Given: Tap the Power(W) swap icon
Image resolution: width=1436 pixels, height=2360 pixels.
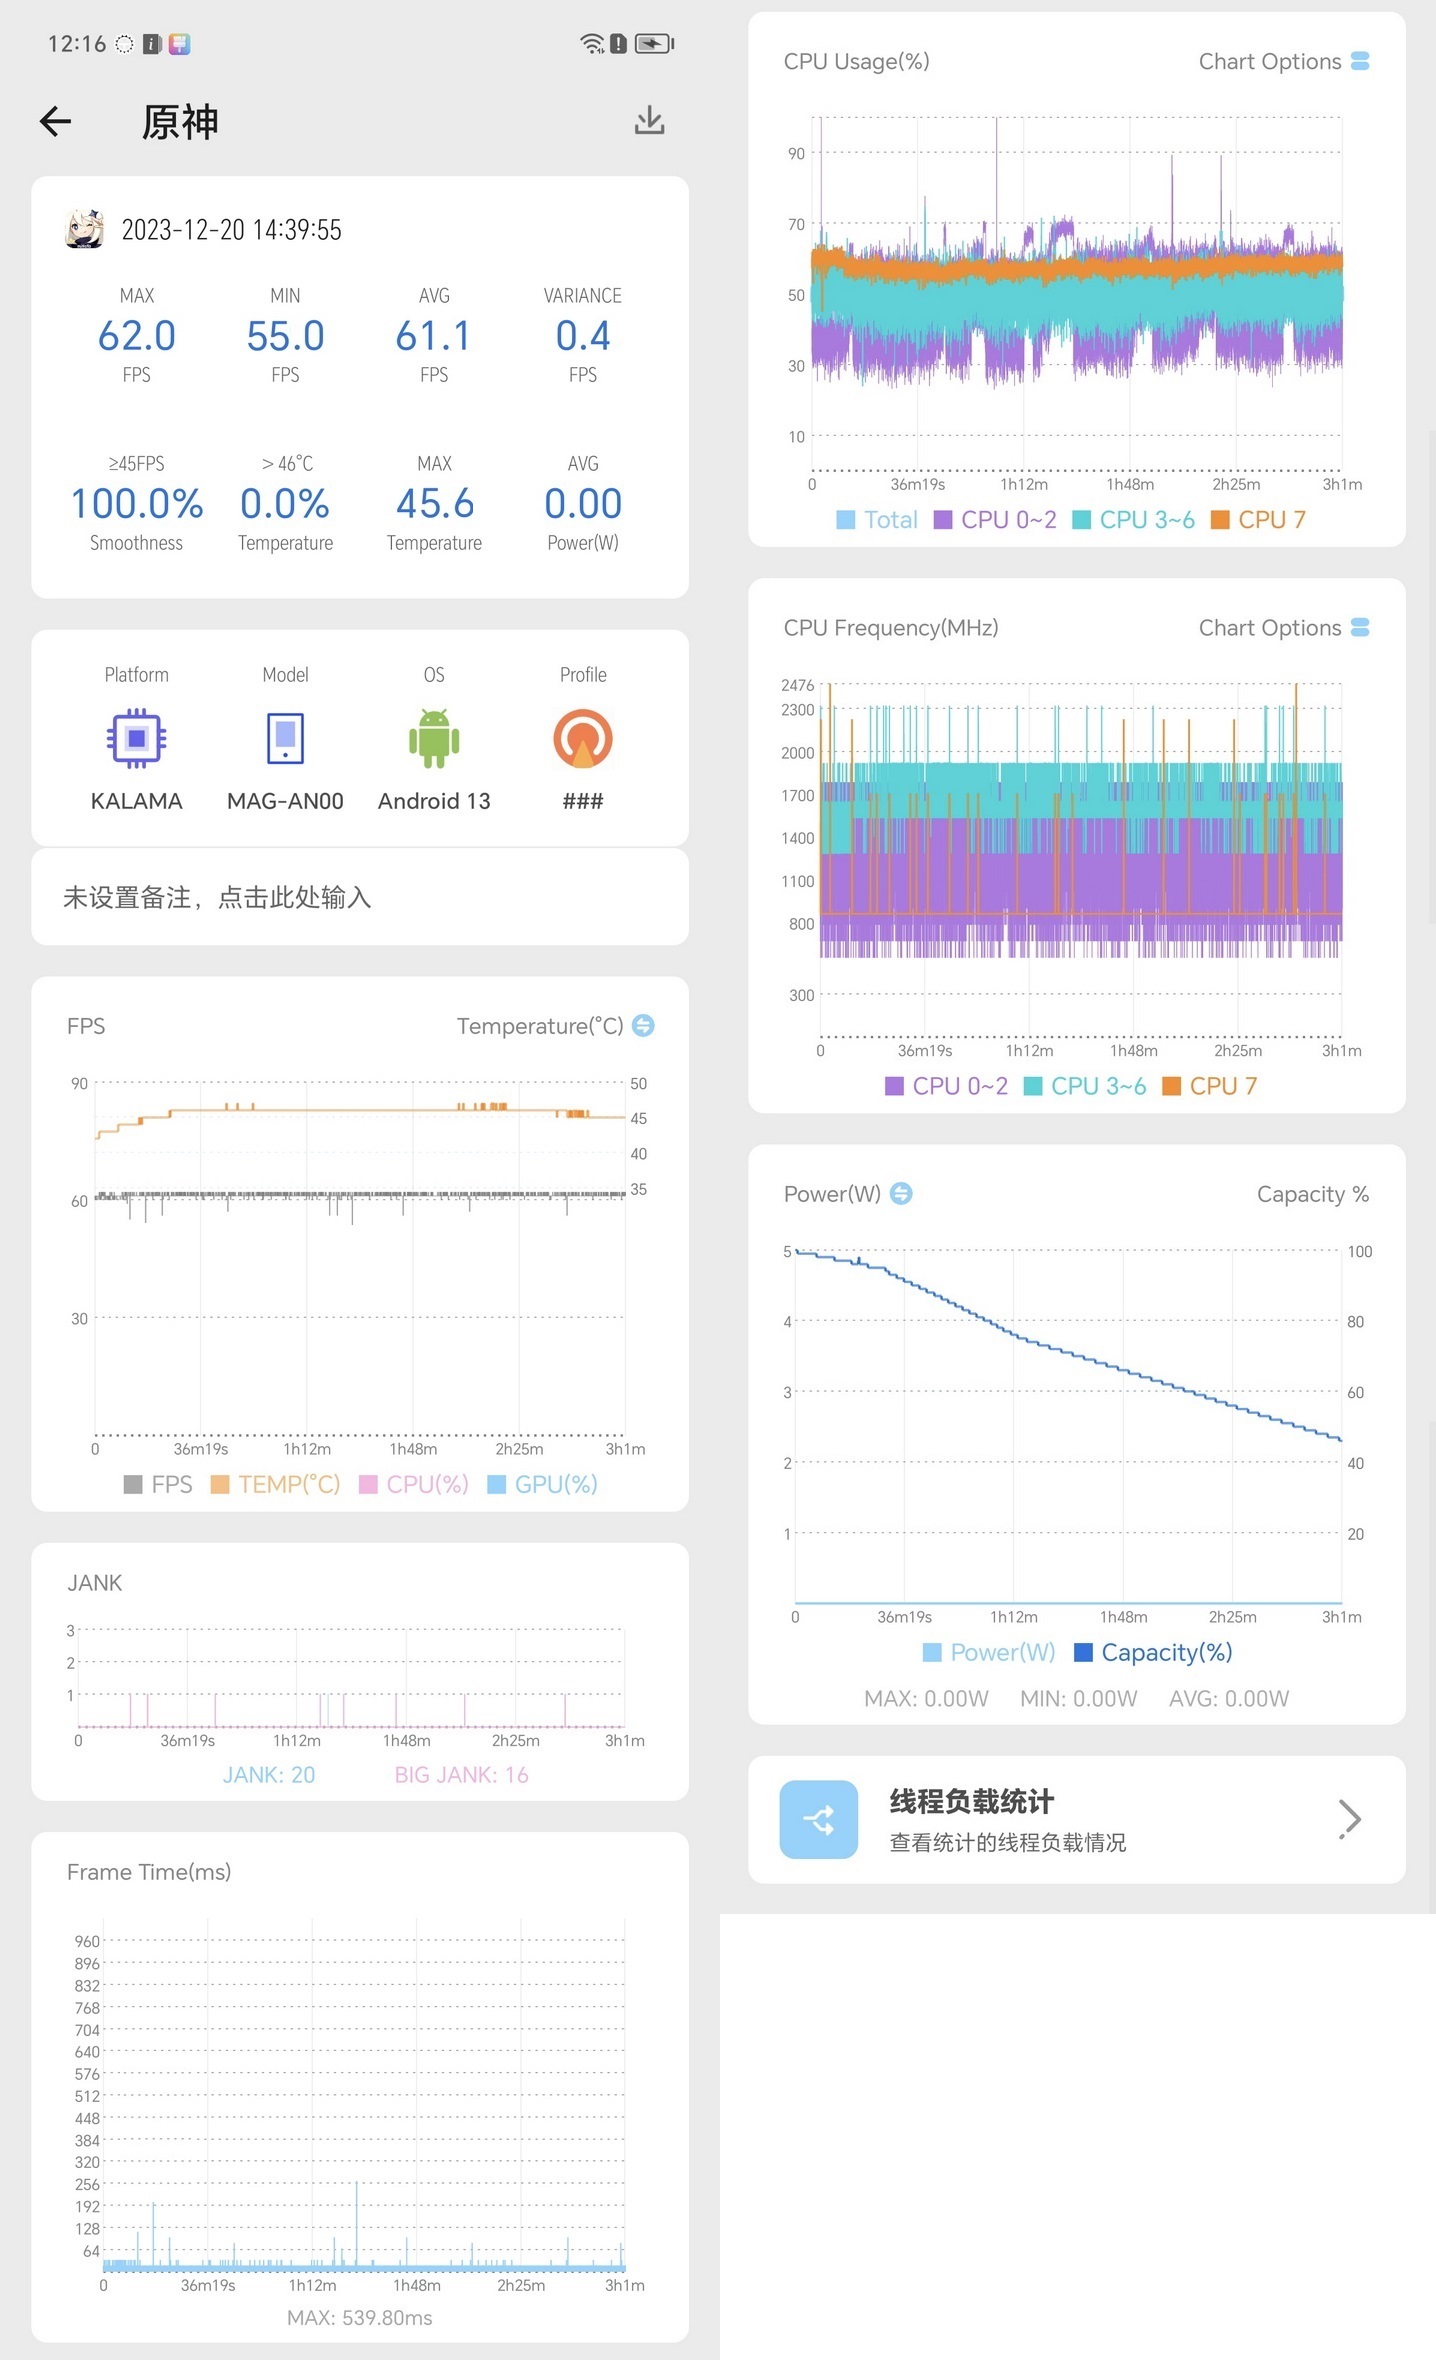Looking at the screenshot, I should tap(901, 1194).
